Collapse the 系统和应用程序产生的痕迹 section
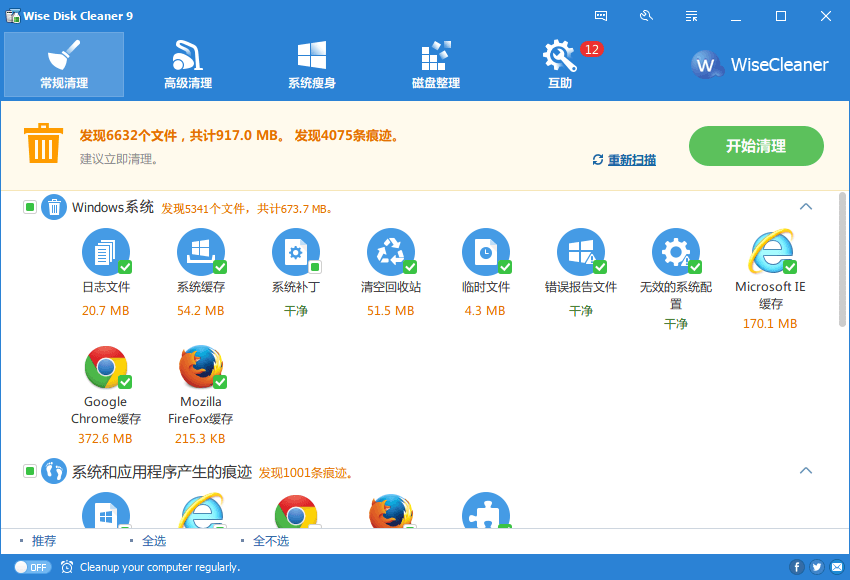 806,471
